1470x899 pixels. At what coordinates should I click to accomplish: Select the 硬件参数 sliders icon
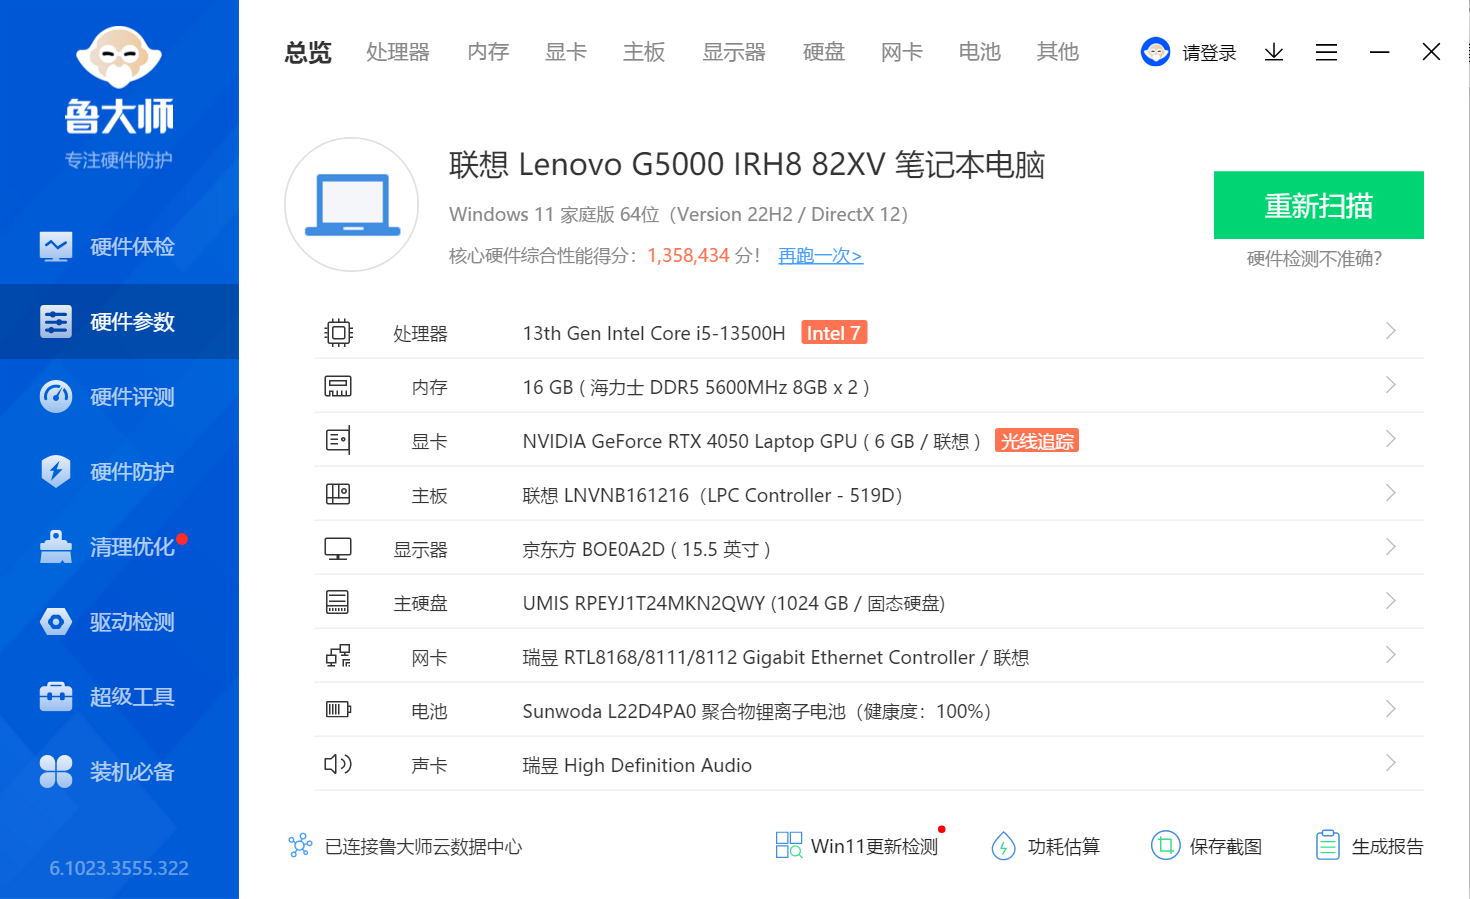point(56,321)
